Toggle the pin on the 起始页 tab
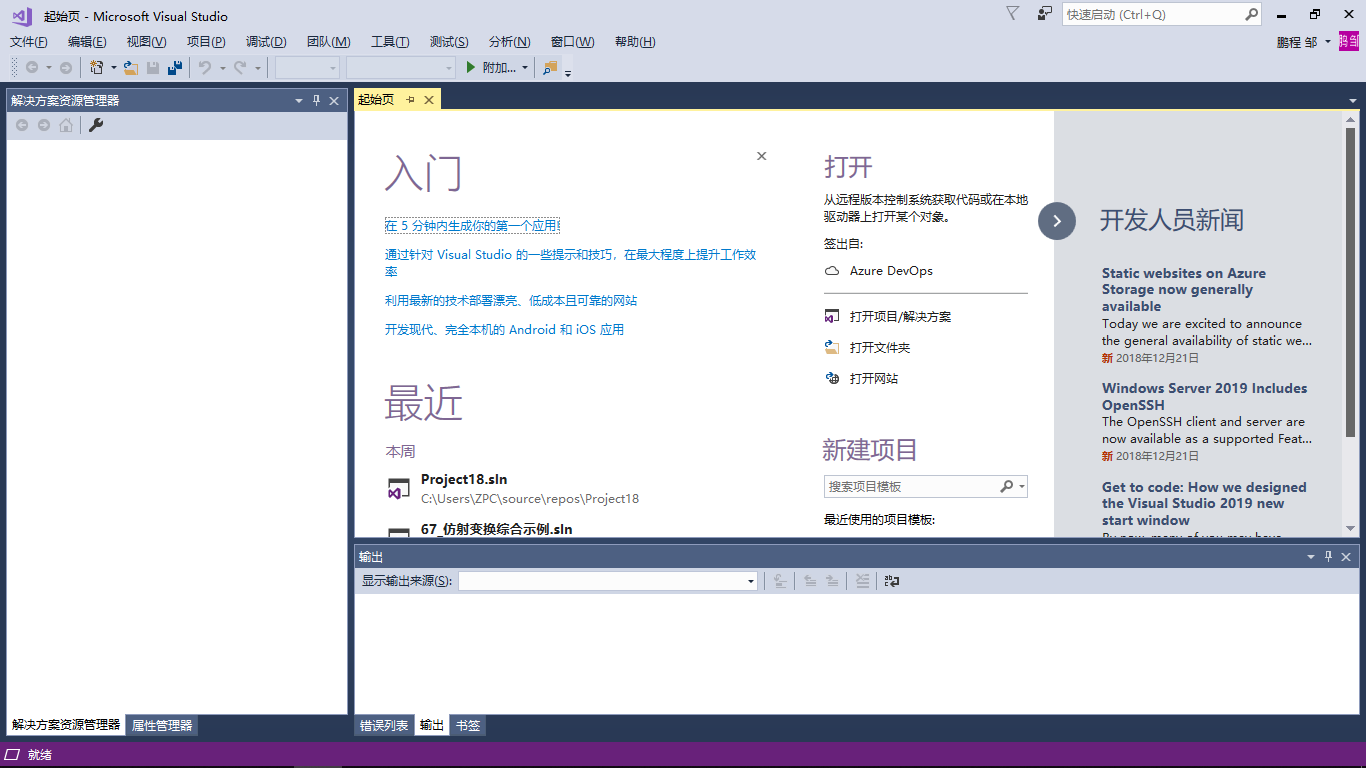 (412, 99)
